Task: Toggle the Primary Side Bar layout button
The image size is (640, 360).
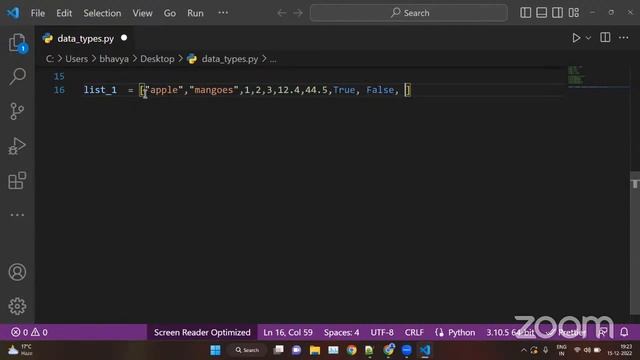Action: (526, 13)
